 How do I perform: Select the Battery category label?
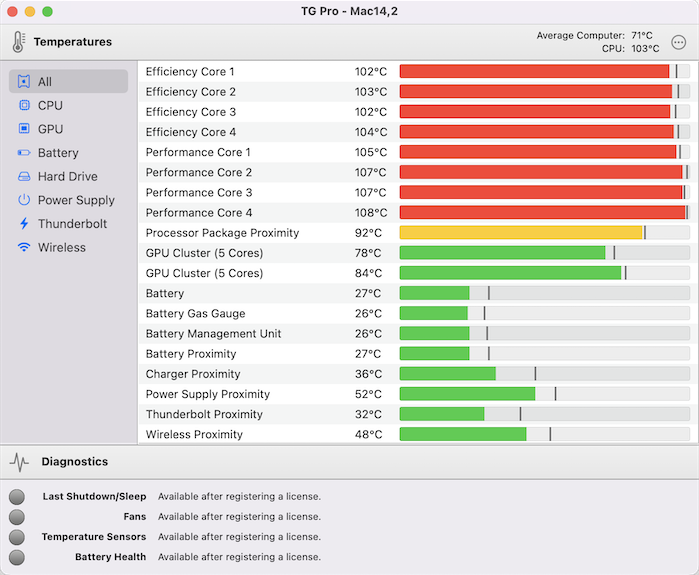58,153
